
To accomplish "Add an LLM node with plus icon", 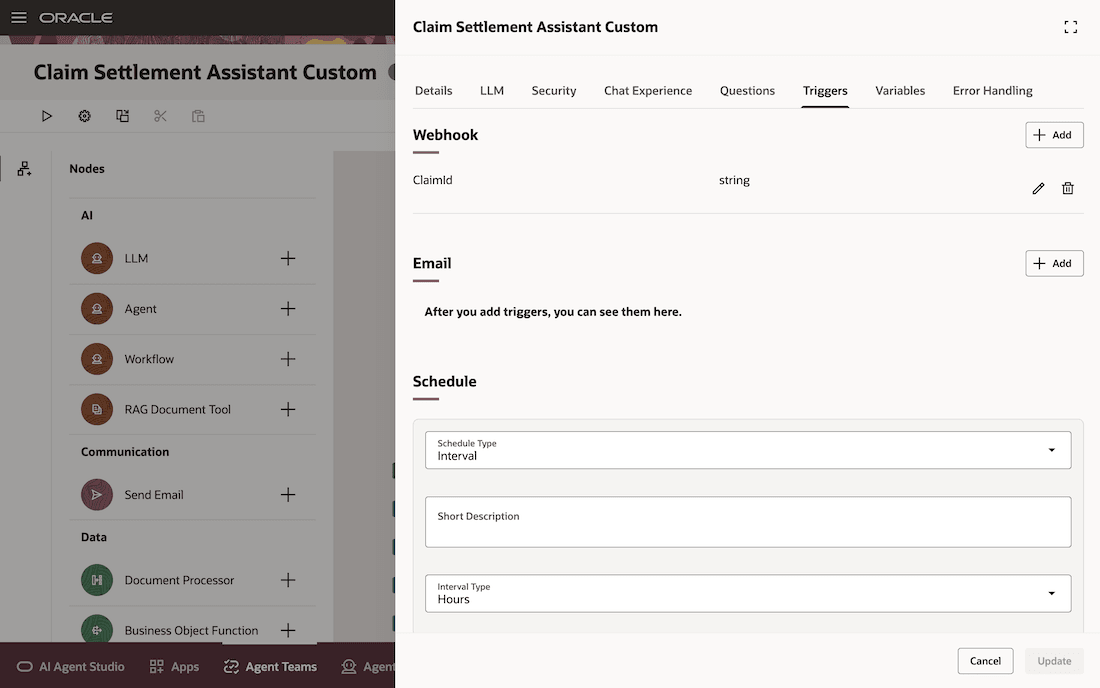I will click(x=288, y=258).
